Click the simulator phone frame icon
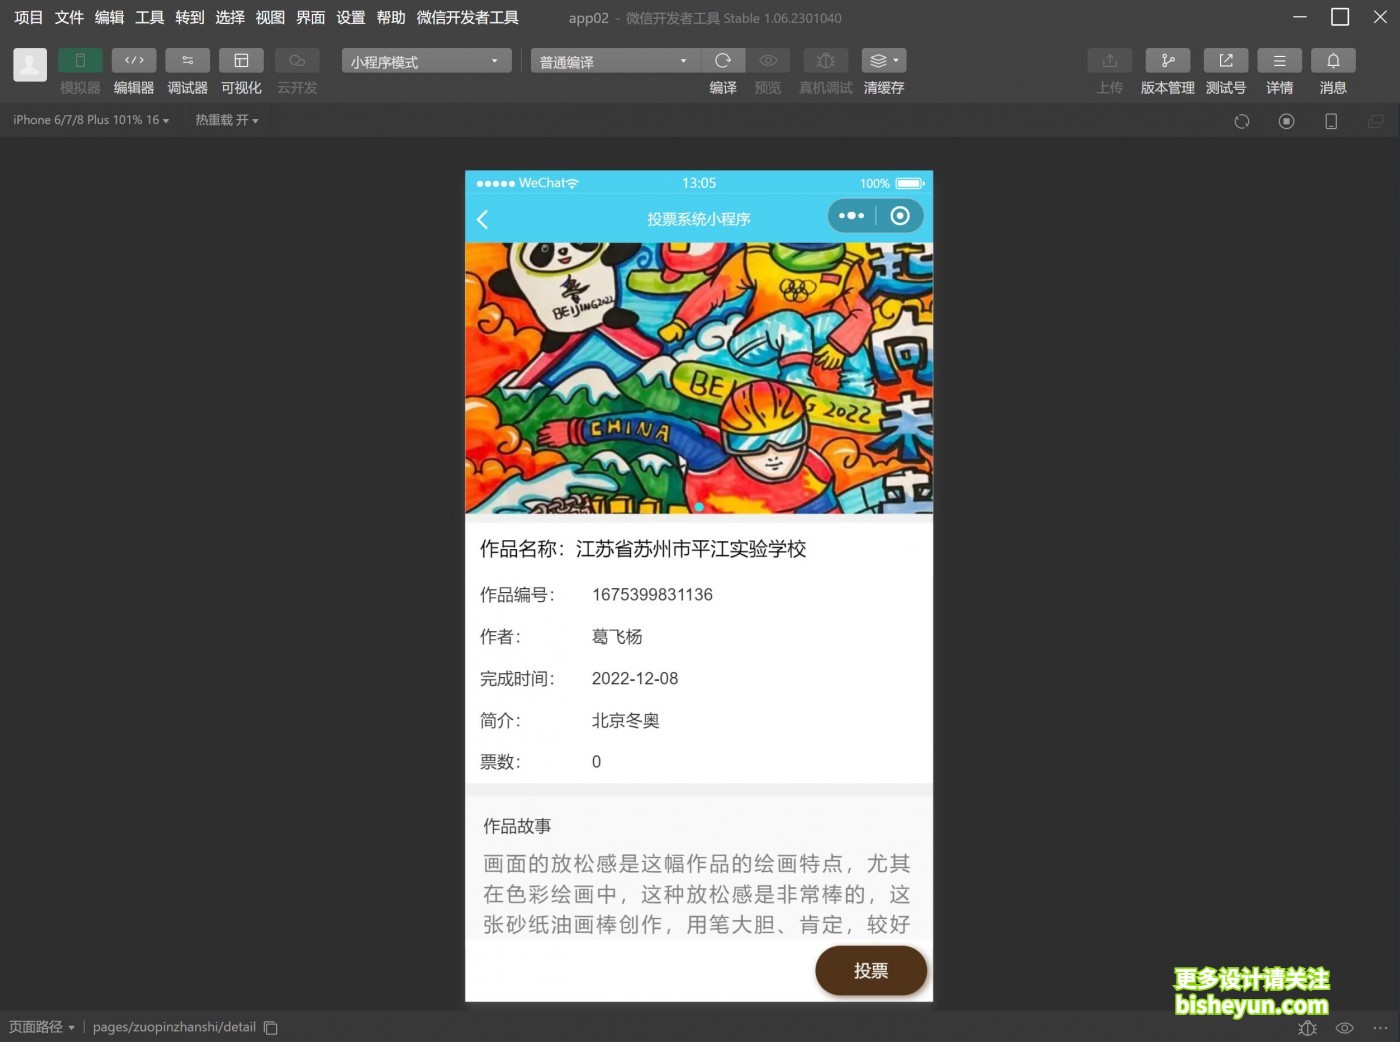 click(1331, 121)
